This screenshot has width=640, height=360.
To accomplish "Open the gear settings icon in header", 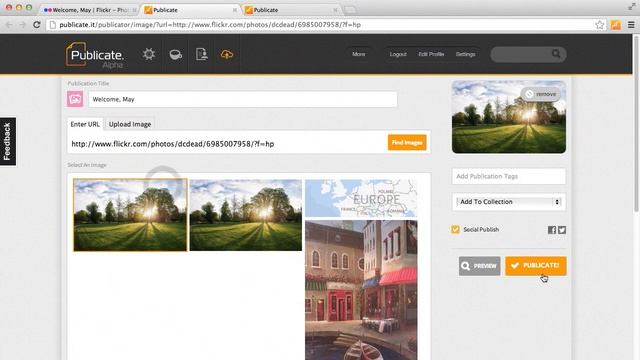I will (149, 54).
